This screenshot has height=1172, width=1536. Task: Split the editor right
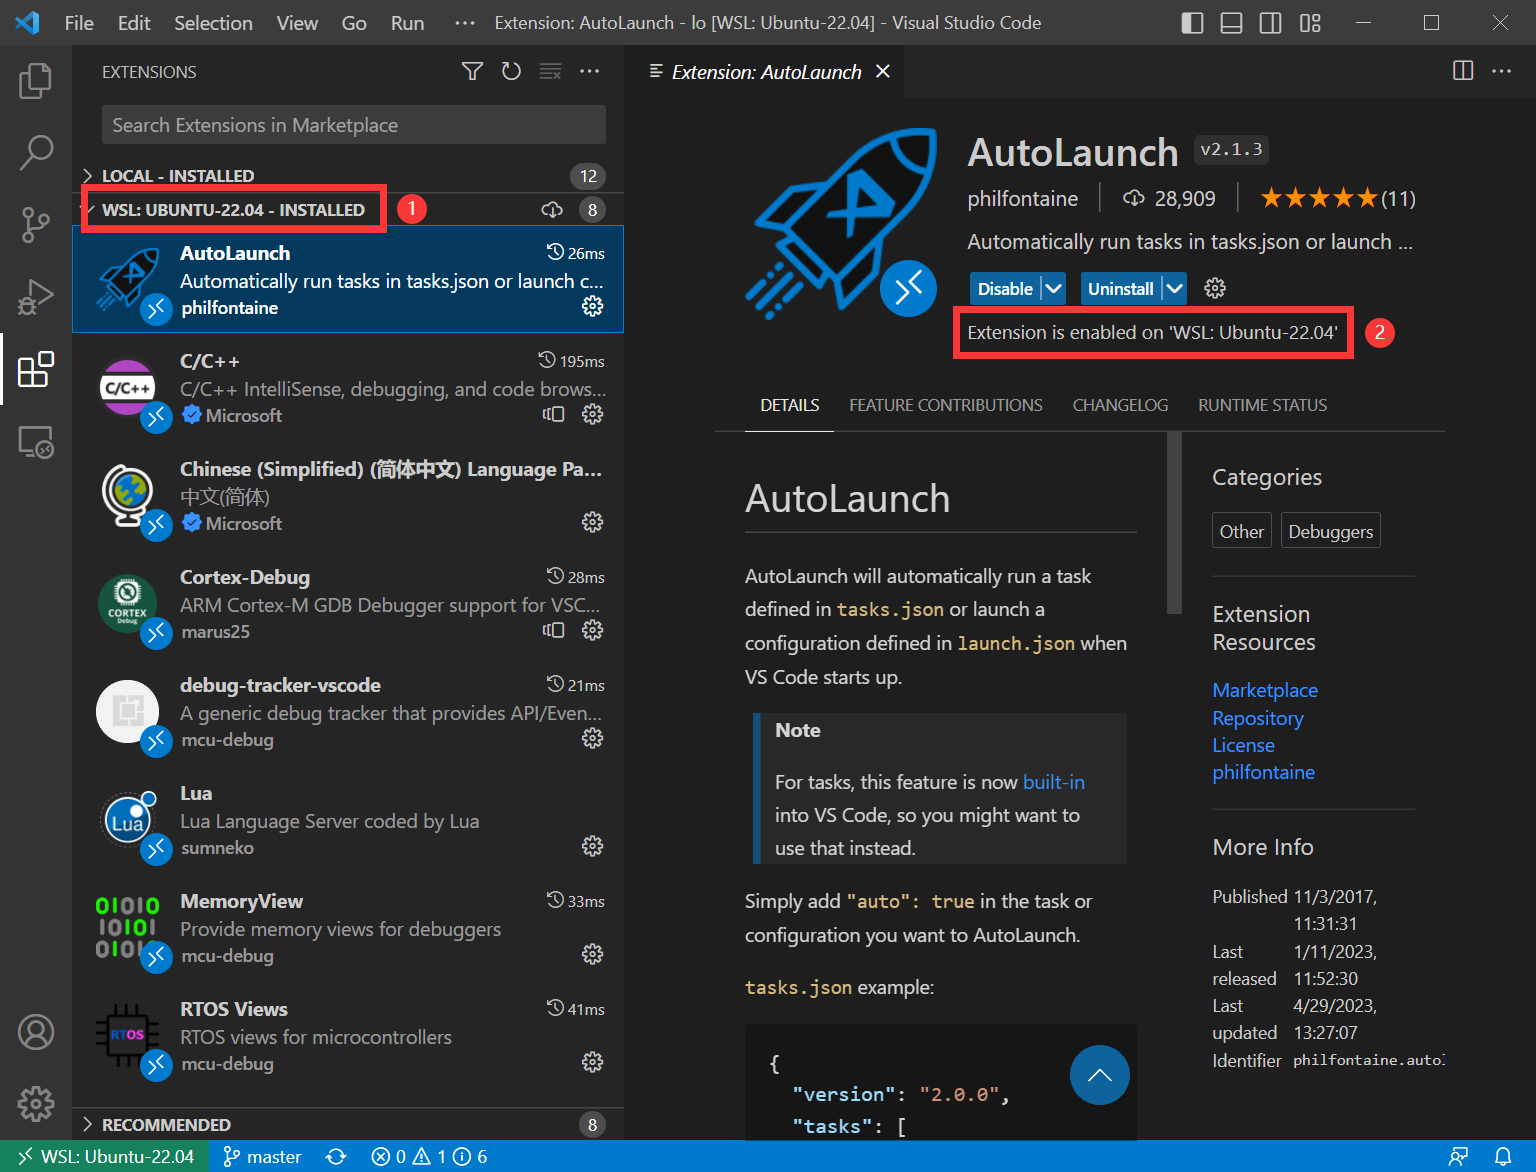pyautogui.click(x=1463, y=70)
